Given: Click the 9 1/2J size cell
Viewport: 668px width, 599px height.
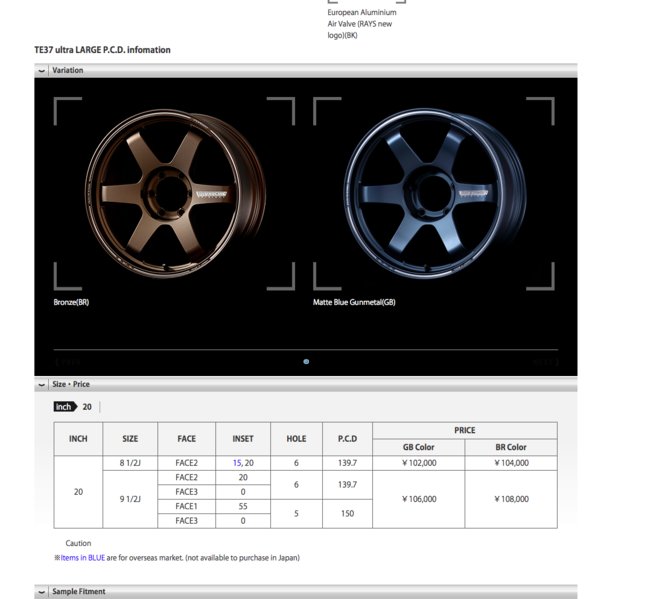Looking at the screenshot, I should 130,499.
